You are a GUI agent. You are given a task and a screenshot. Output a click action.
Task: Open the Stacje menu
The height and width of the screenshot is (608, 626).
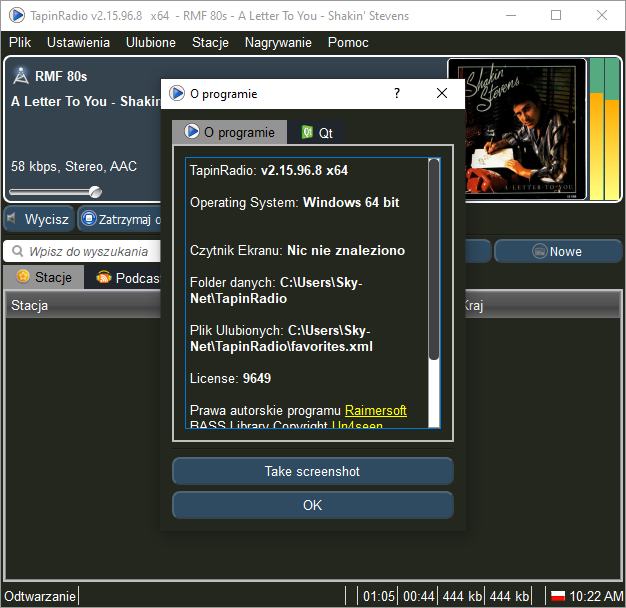click(x=210, y=42)
